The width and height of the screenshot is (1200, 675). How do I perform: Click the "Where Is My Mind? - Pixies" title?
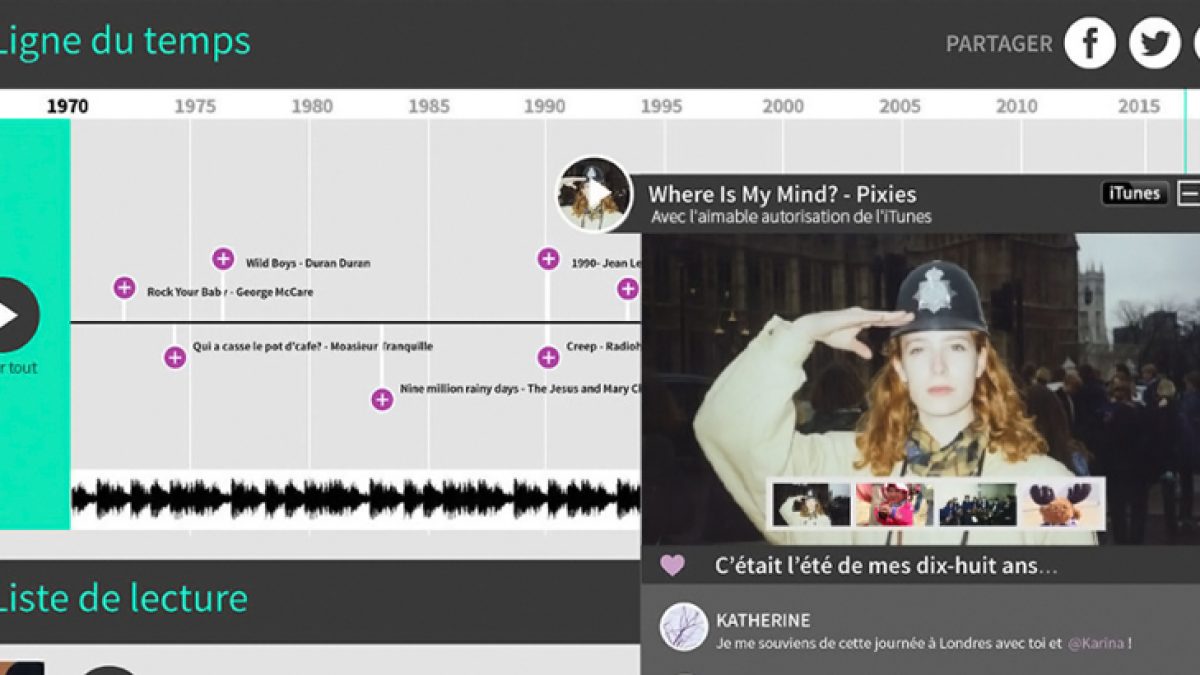[x=782, y=194]
